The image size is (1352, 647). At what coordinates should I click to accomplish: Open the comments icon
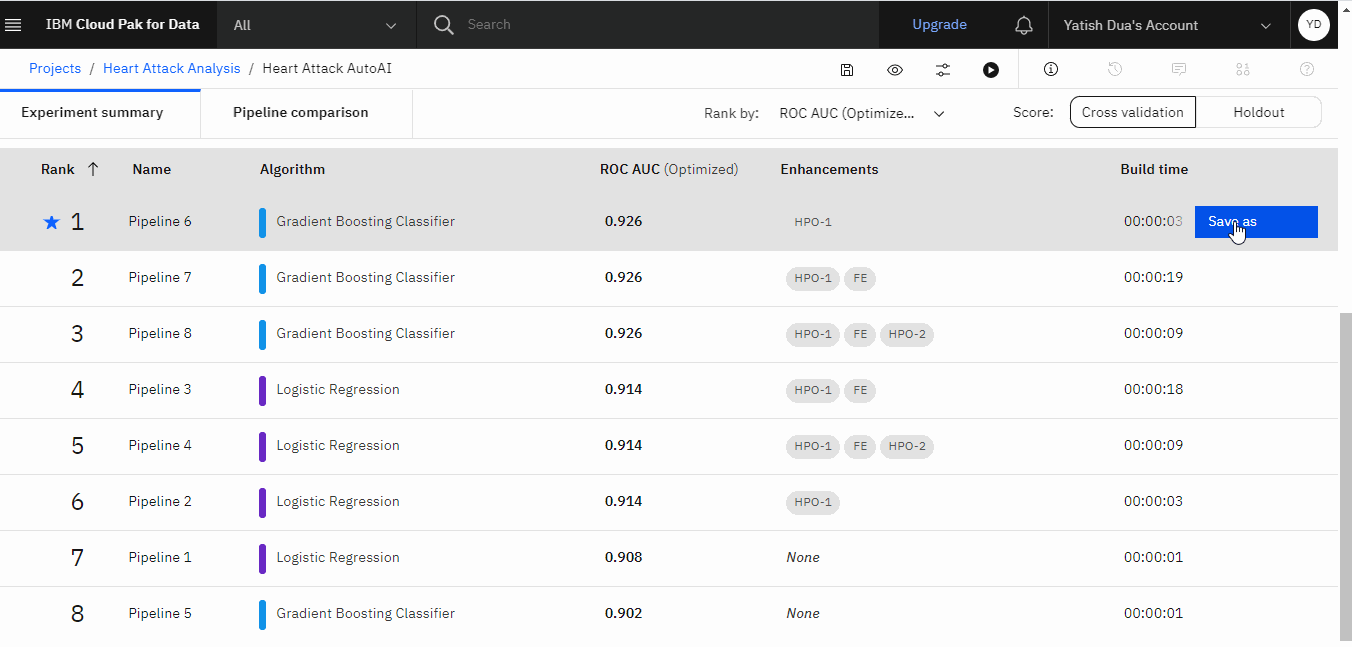tap(1179, 69)
